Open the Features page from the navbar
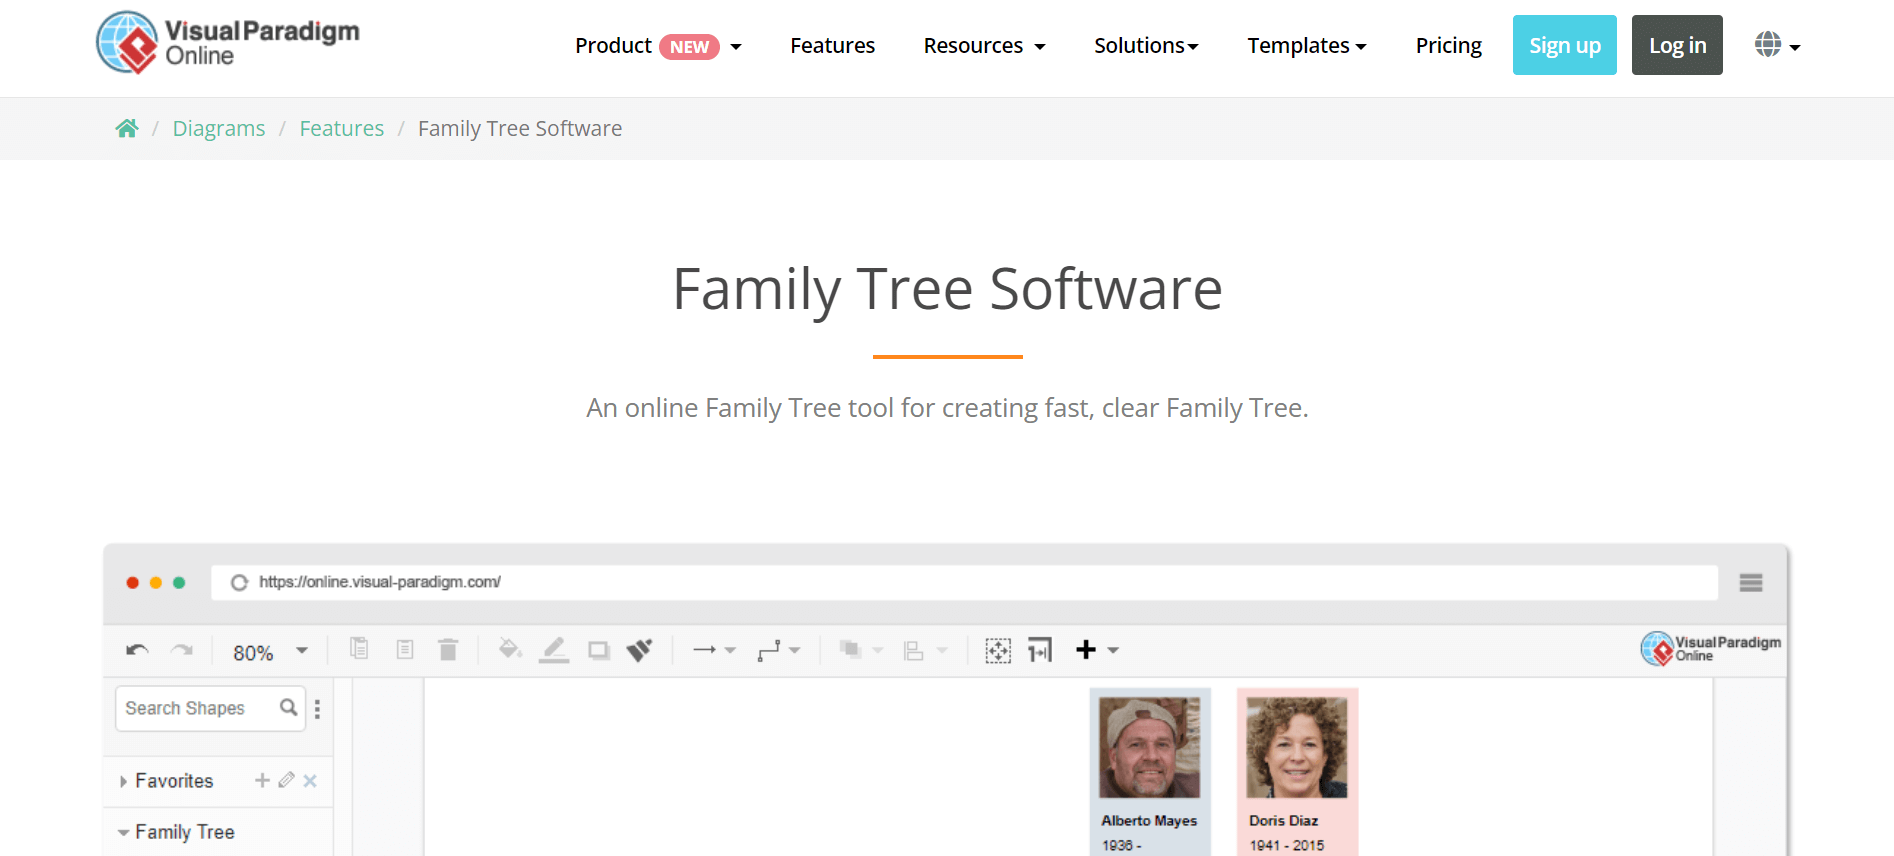 pos(832,46)
